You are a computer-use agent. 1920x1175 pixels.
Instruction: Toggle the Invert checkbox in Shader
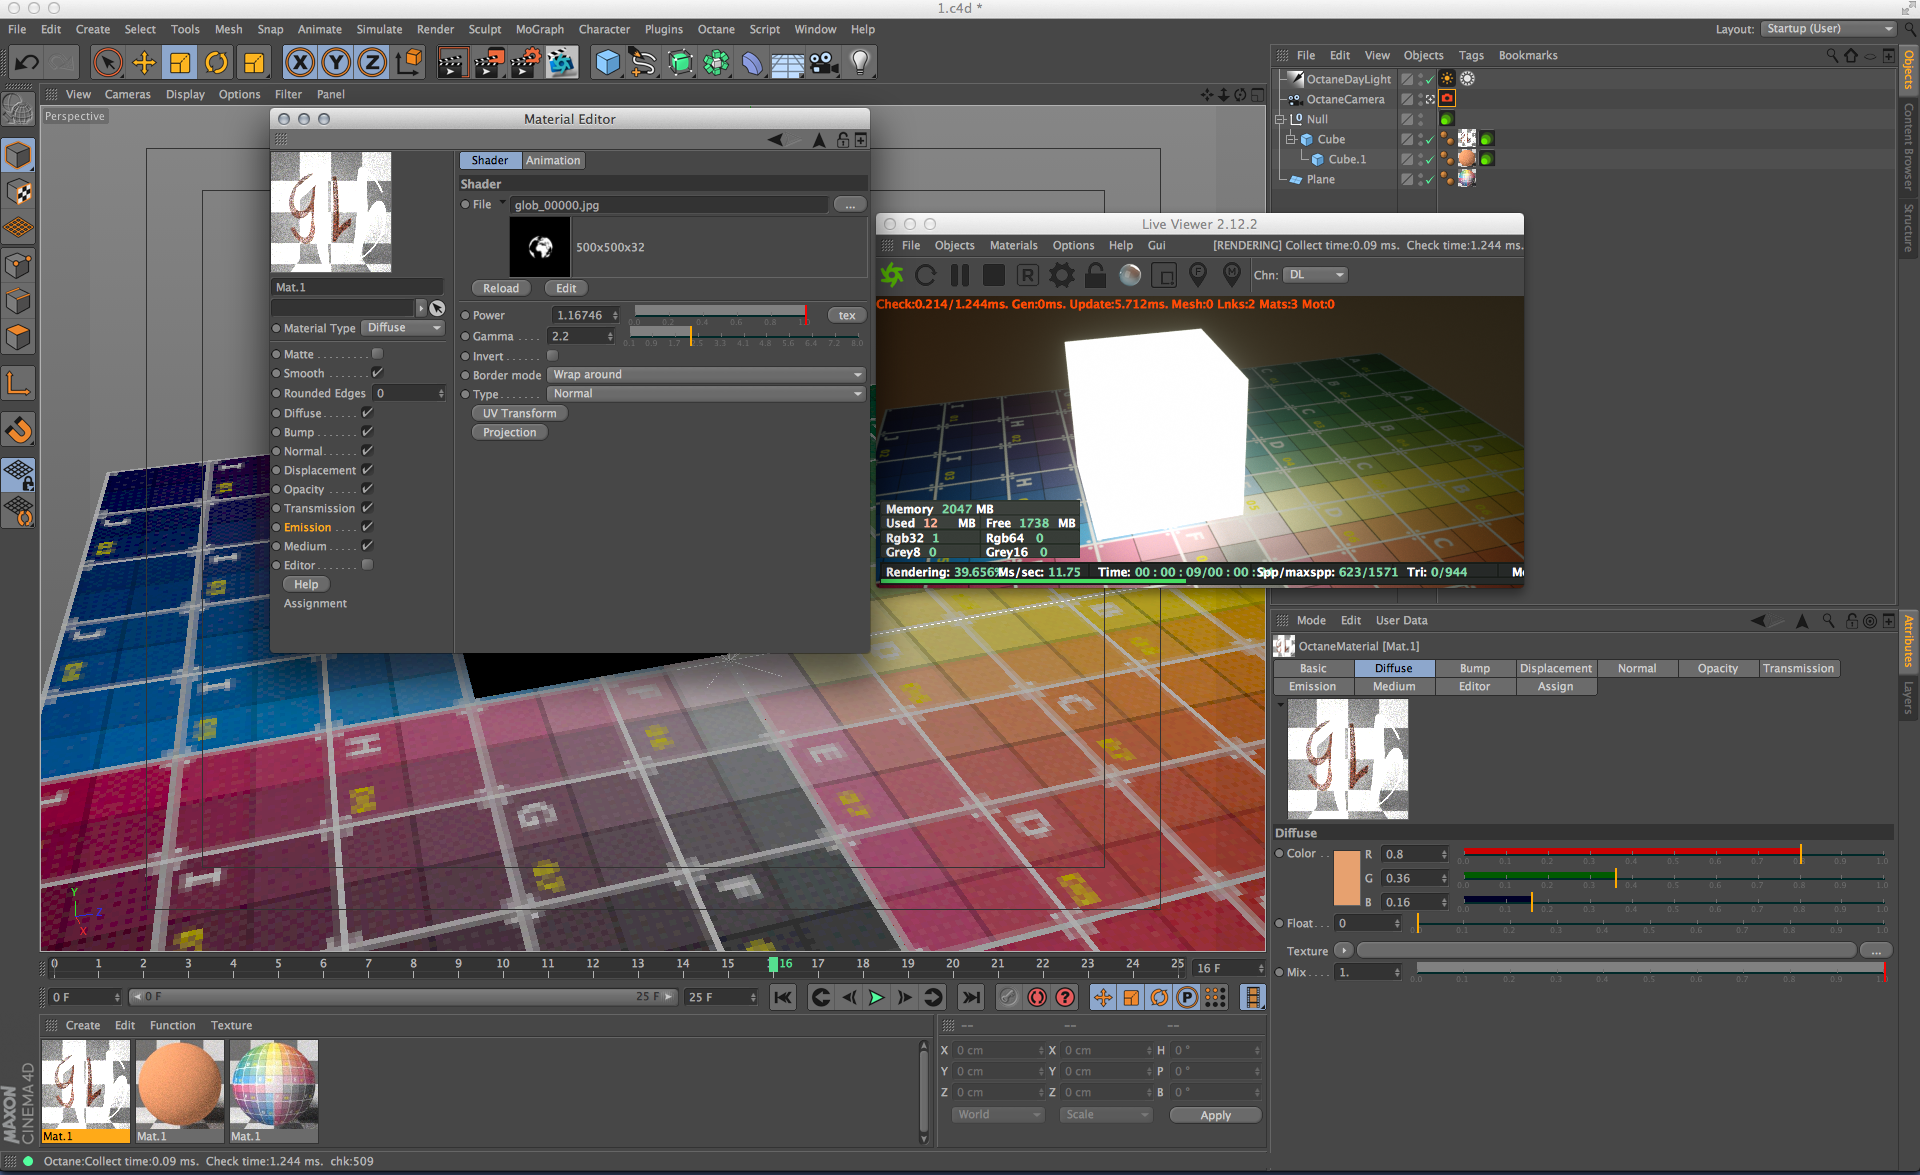pos(552,356)
